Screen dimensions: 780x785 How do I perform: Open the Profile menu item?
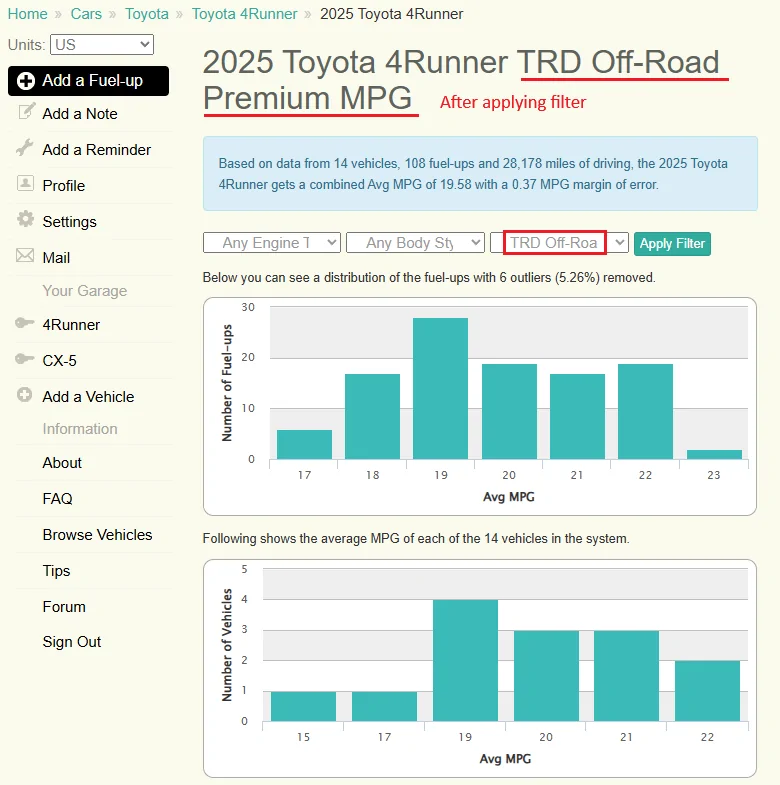(x=64, y=186)
